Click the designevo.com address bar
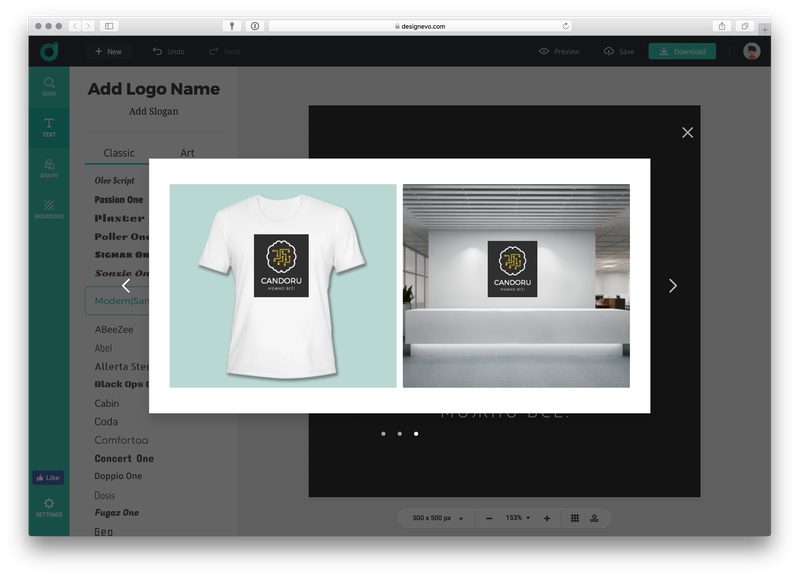Image resolution: width=800 pixels, height=577 pixels. click(x=419, y=26)
